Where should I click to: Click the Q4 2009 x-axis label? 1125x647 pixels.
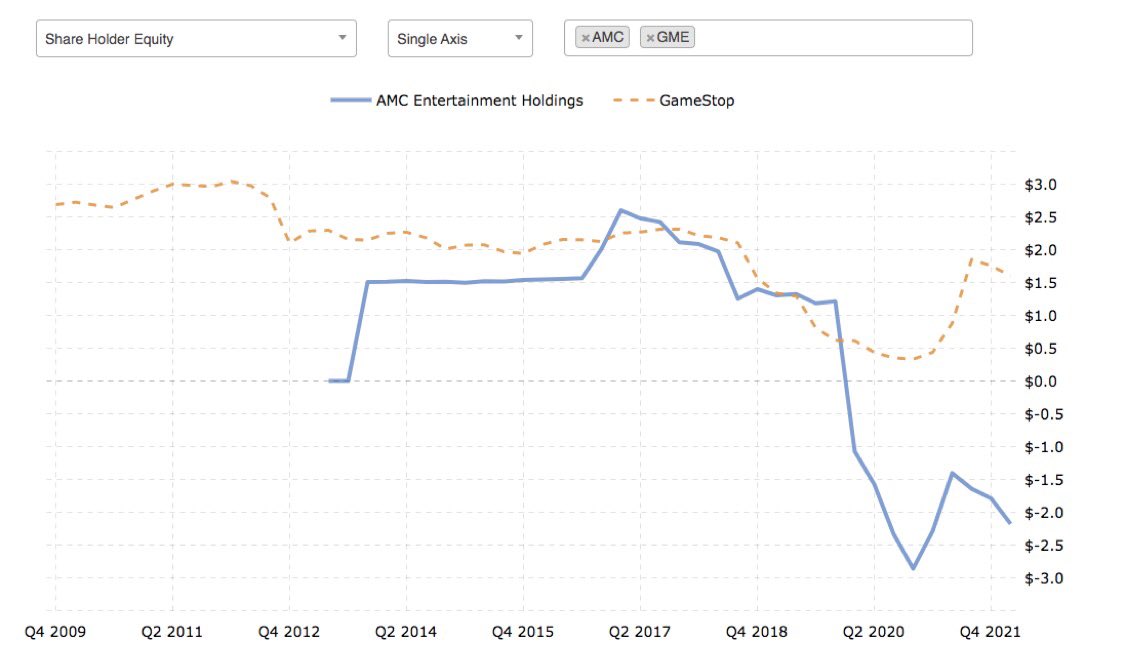pyautogui.click(x=58, y=632)
